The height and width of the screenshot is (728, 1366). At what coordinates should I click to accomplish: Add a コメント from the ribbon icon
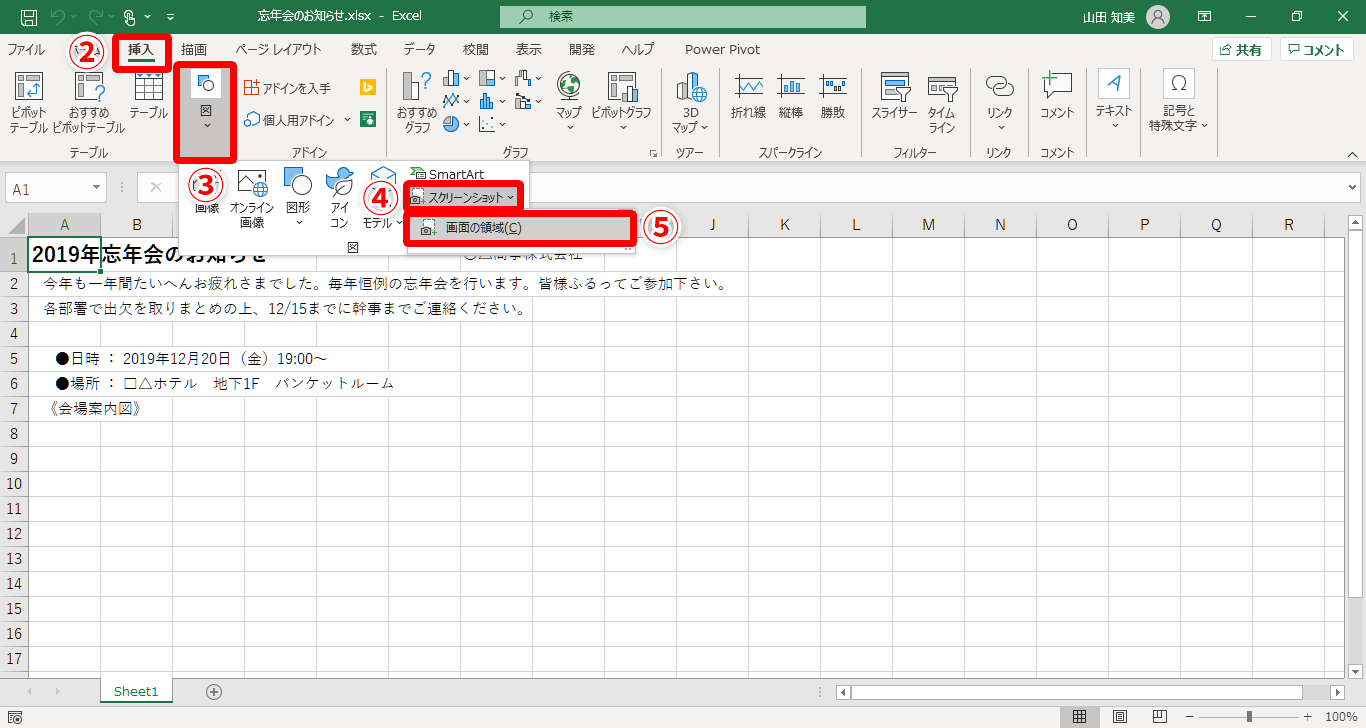[x=1057, y=96]
